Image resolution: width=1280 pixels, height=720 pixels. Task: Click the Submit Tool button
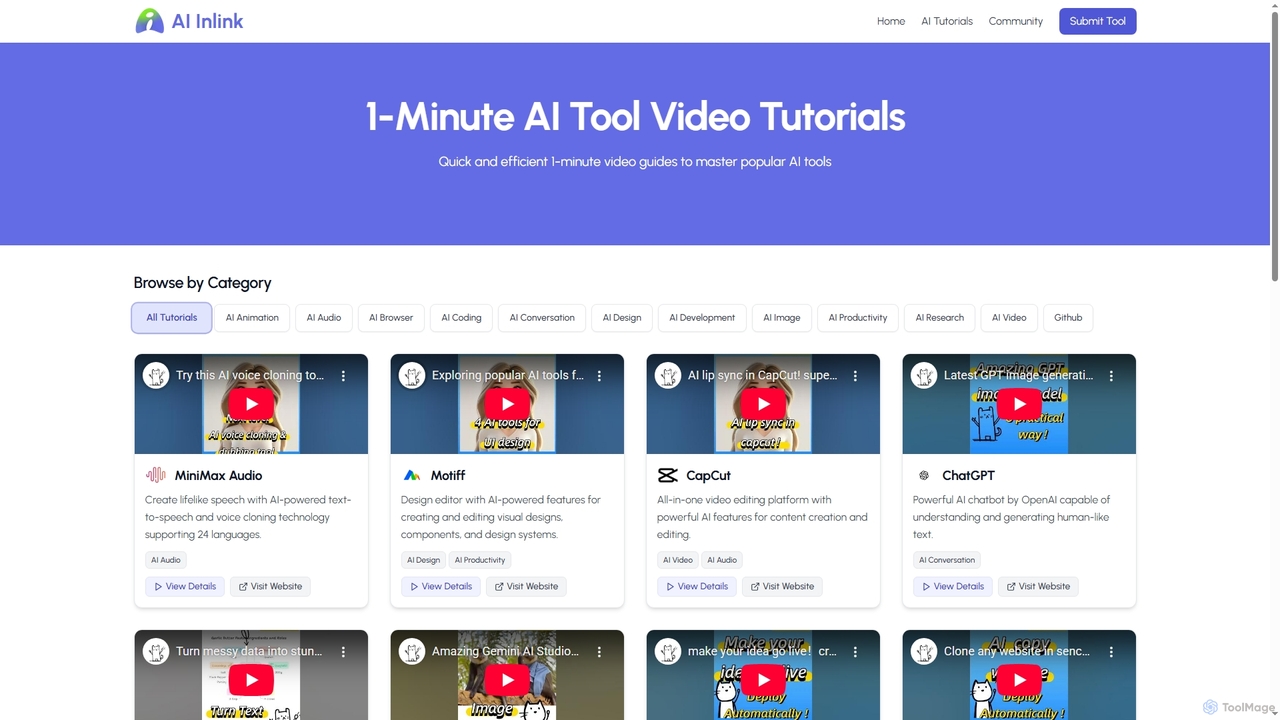(x=1098, y=21)
